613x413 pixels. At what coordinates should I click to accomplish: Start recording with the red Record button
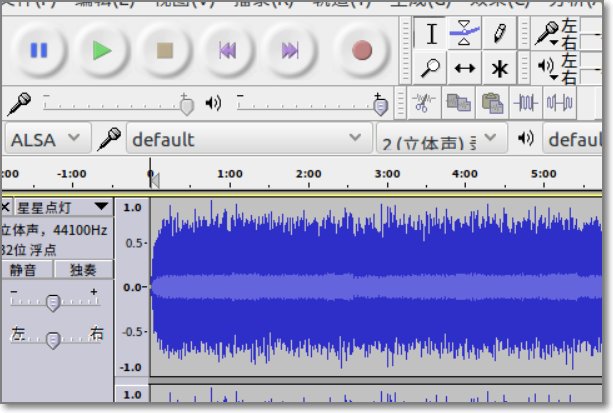(x=362, y=50)
